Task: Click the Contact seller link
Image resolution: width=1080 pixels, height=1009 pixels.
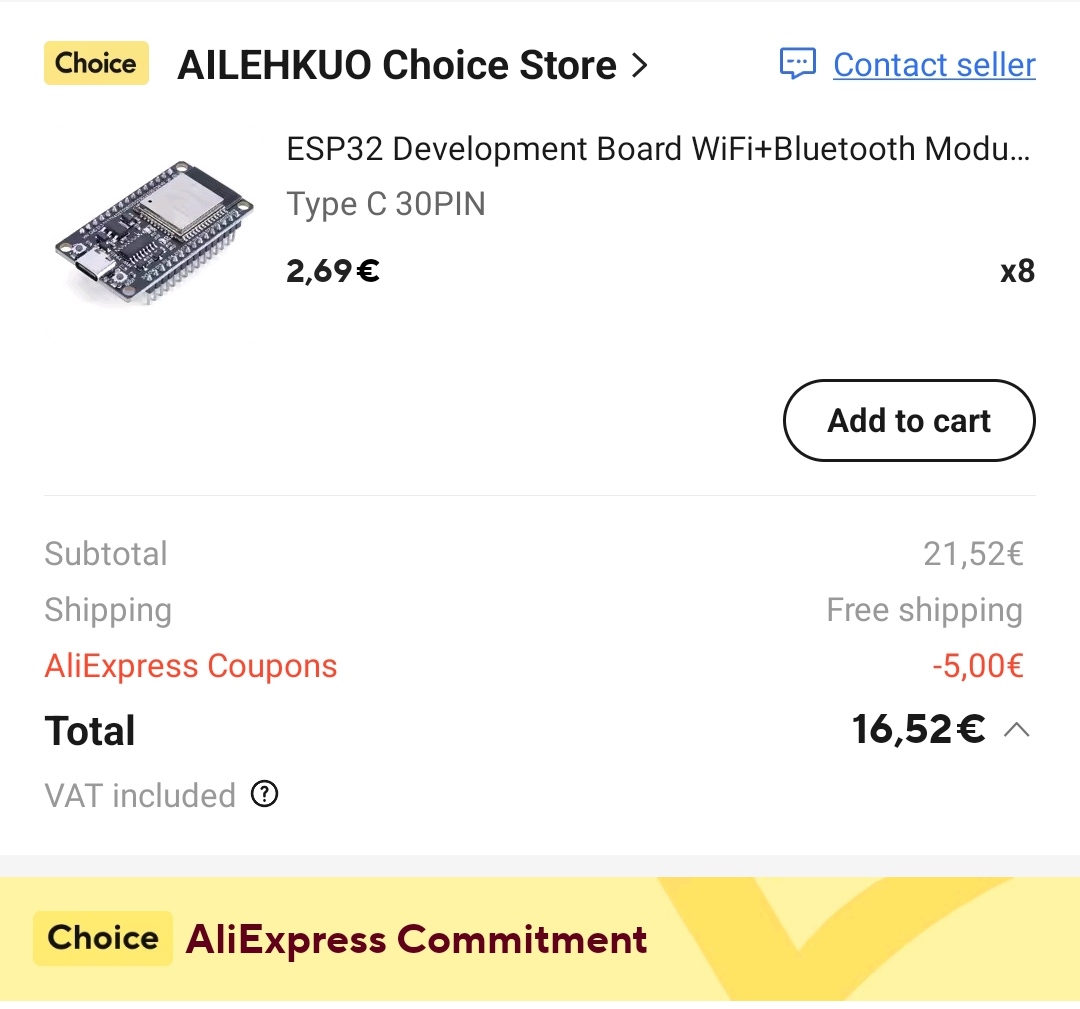Action: click(934, 65)
